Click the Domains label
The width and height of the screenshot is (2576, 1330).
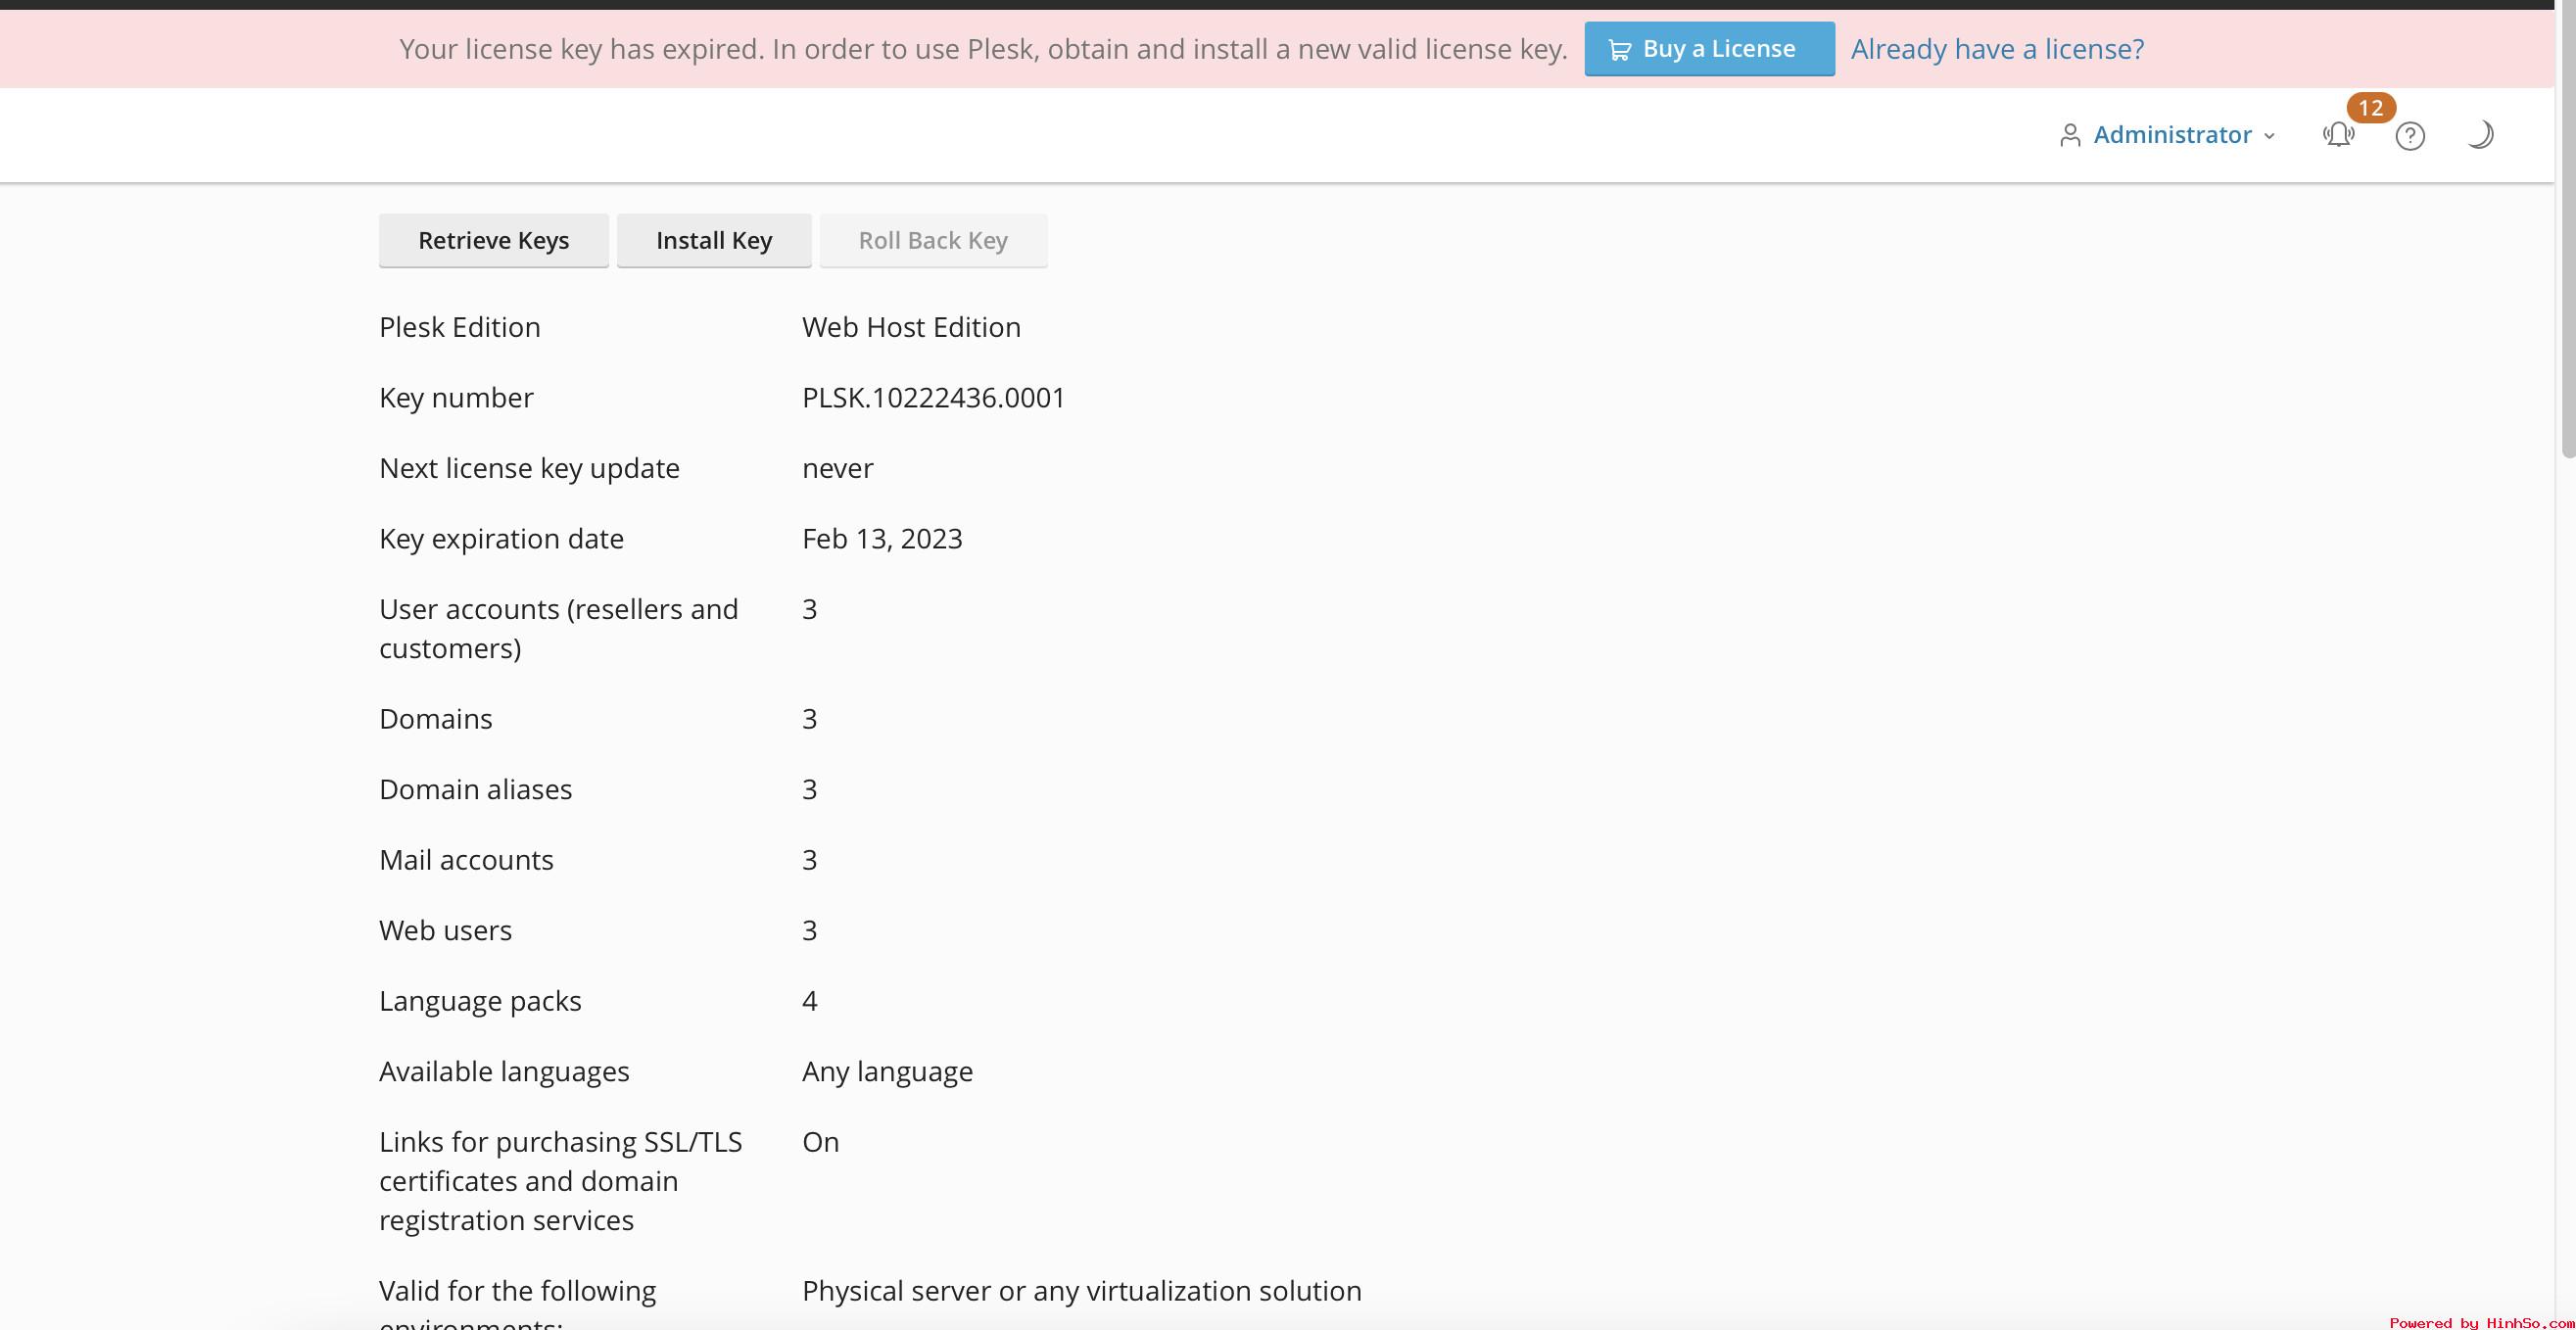(436, 719)
